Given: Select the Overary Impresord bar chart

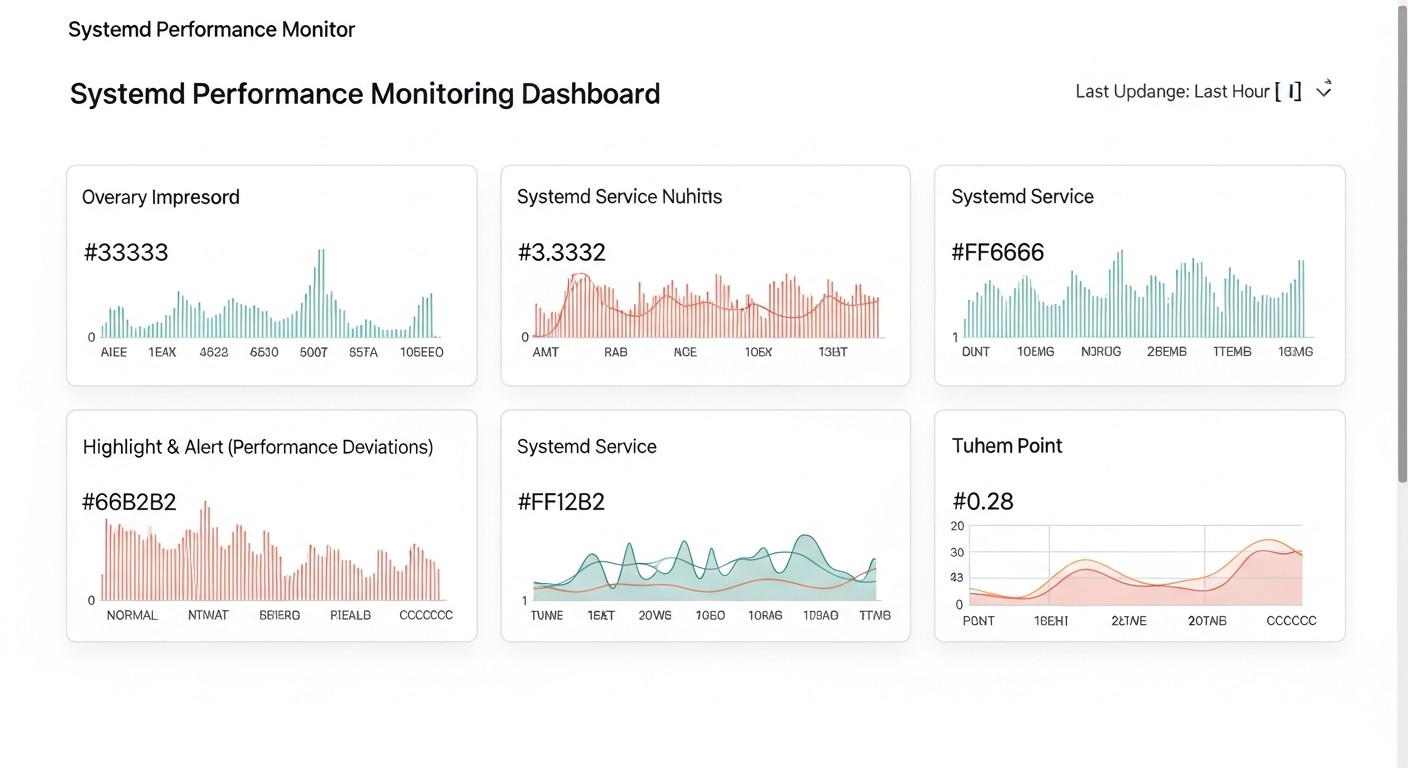Looking at the screenshot, I should (270, 300).
